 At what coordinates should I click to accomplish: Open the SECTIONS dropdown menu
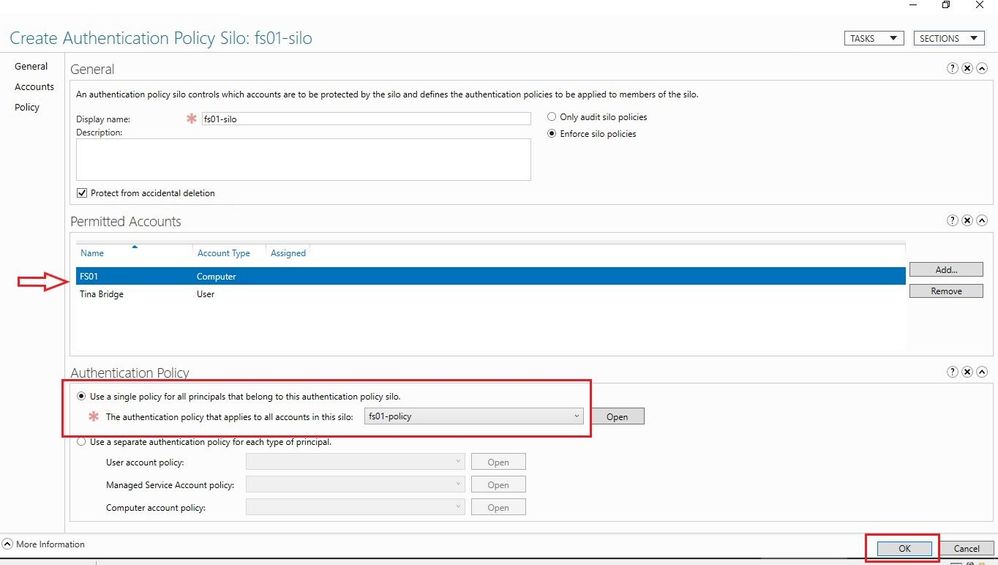948,38
